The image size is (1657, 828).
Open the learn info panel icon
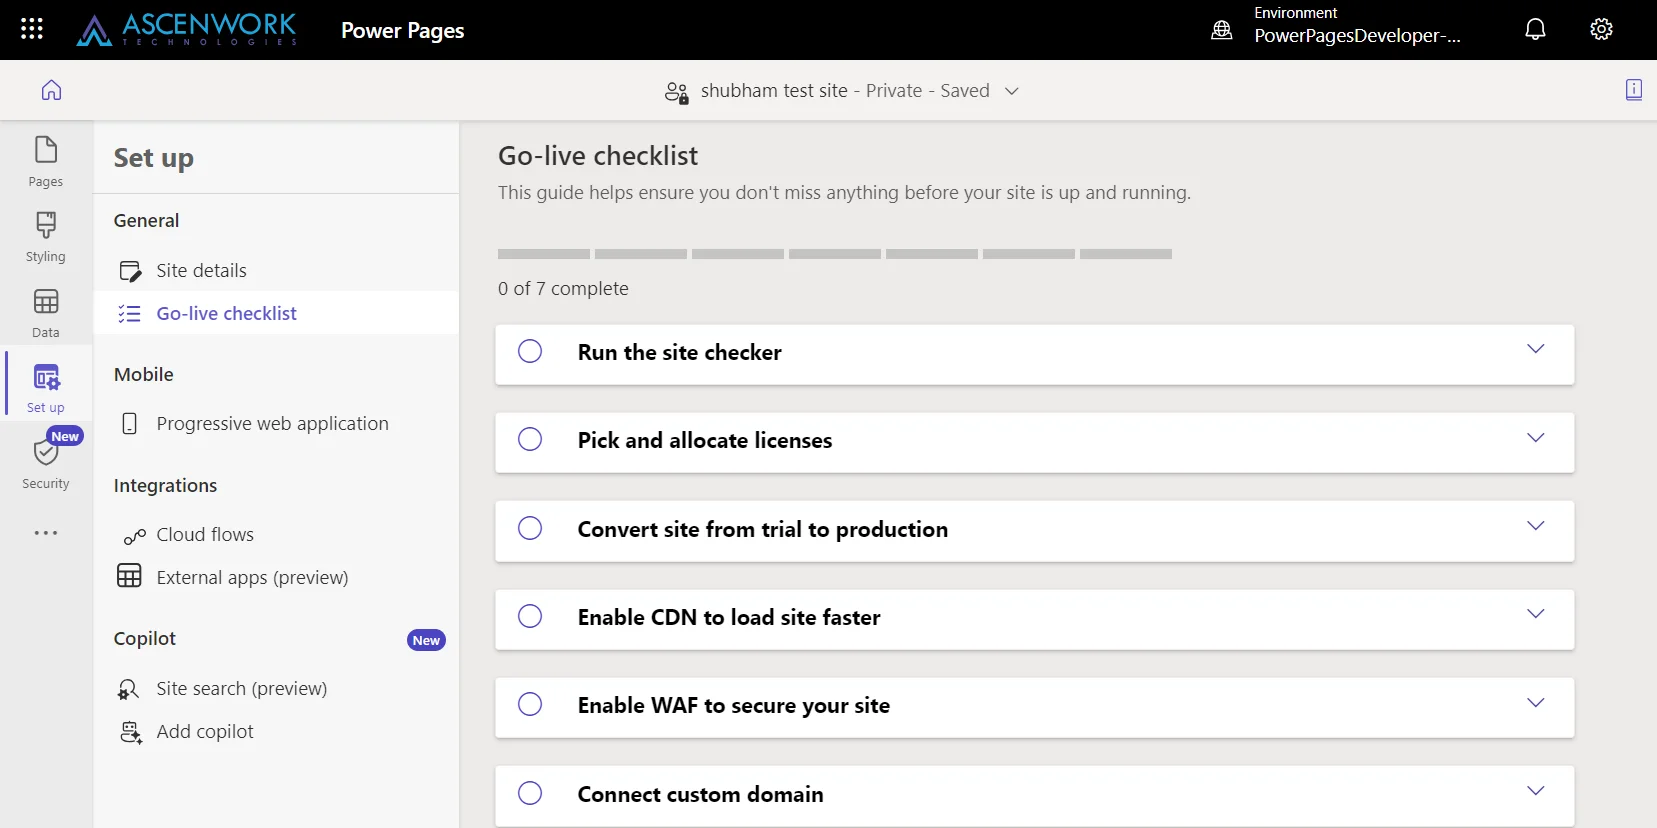tap(1634, 90)
